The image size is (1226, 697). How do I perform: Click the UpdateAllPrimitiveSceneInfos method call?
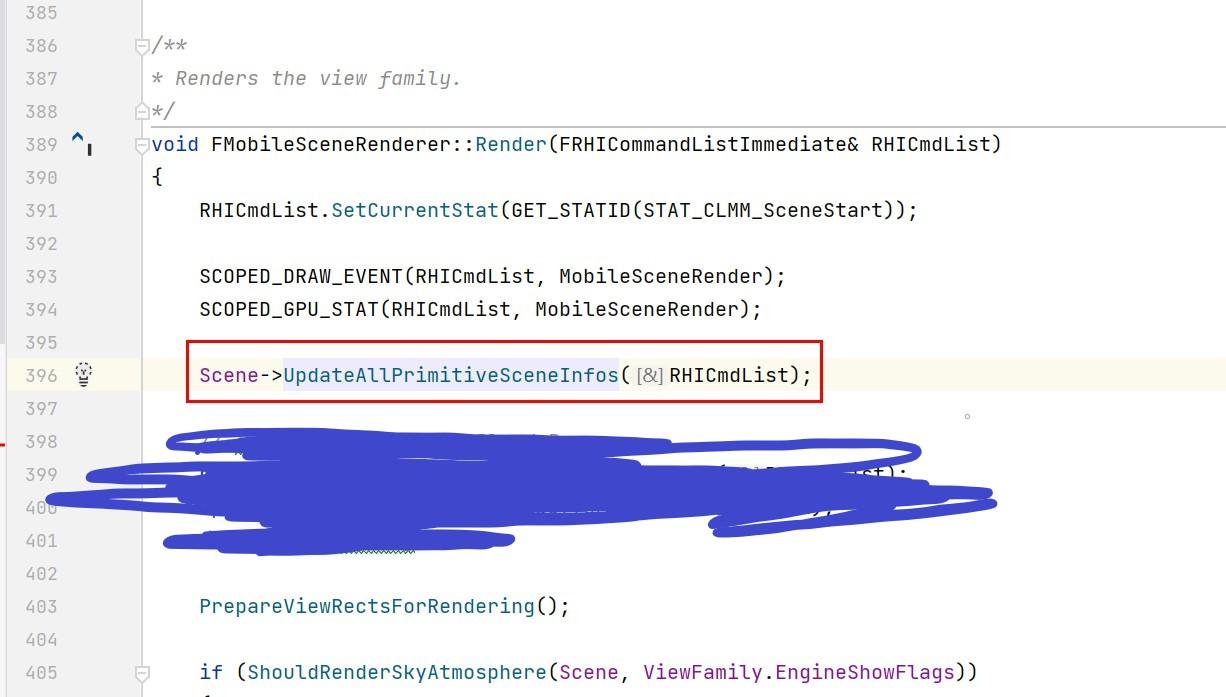[x=451, y=375]
